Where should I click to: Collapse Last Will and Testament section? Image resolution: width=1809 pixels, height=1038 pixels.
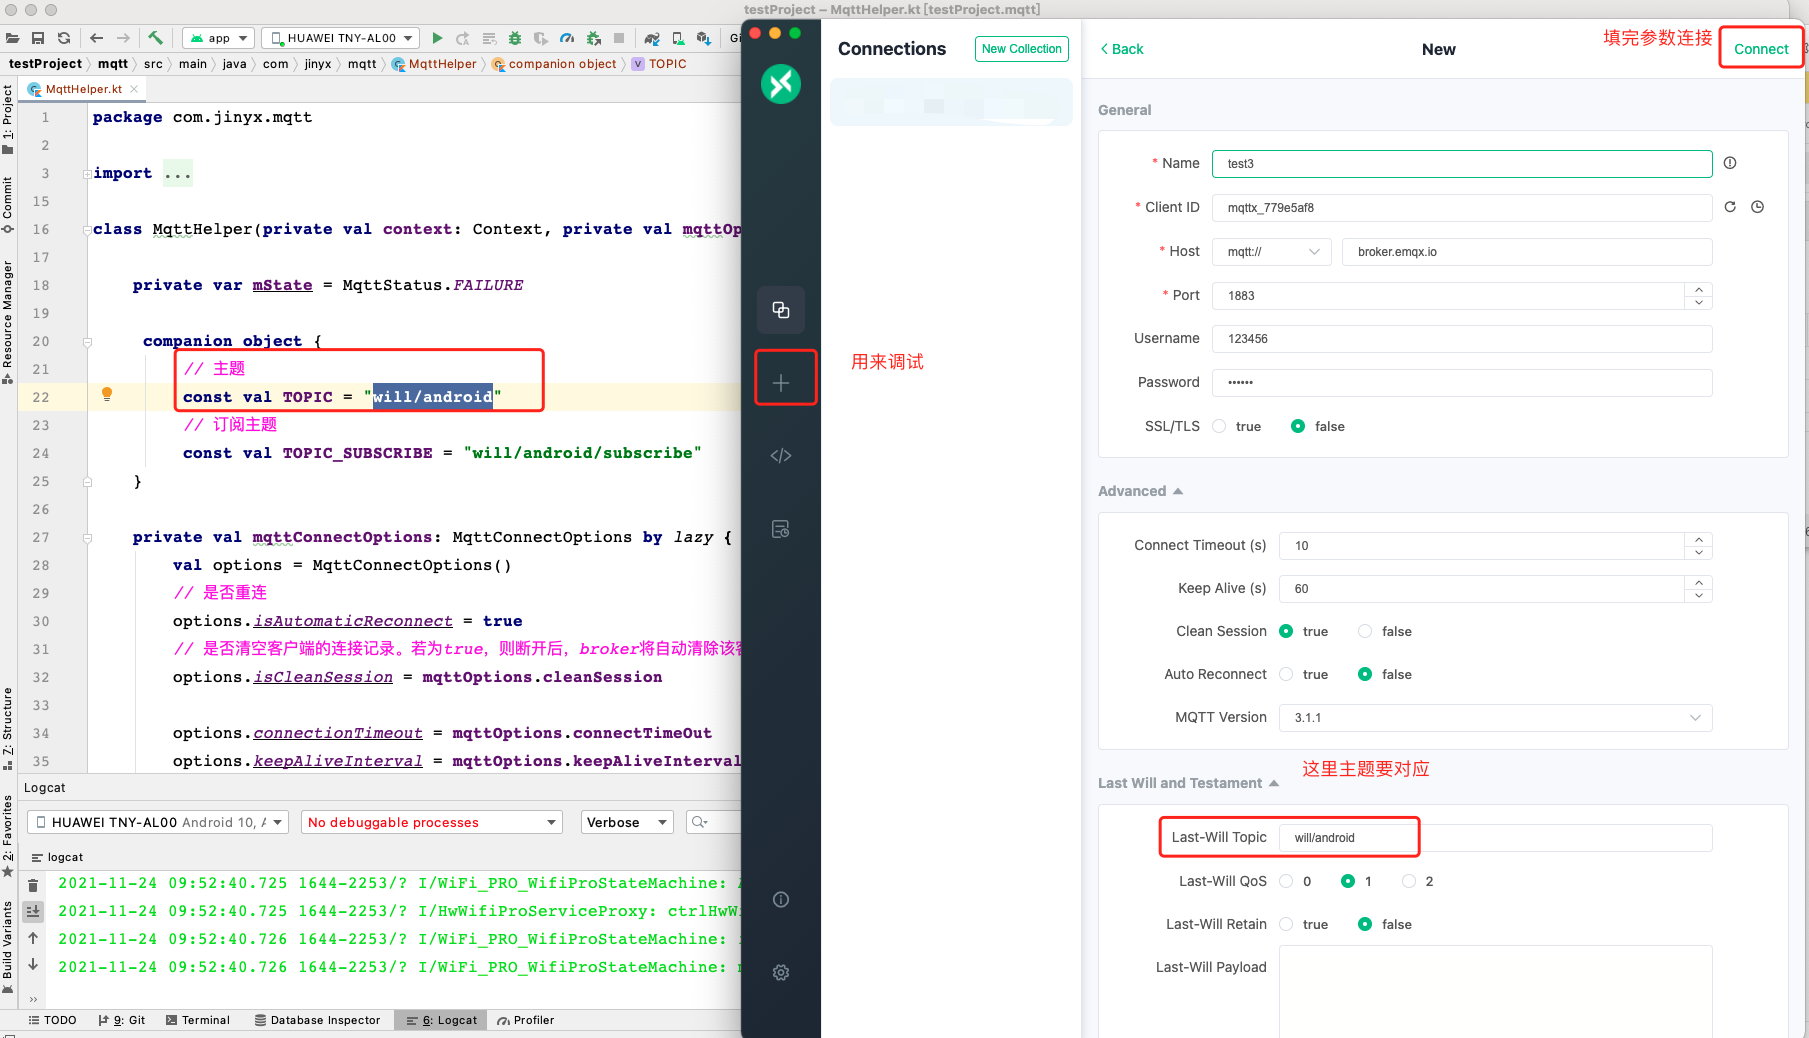(1188, 783)
